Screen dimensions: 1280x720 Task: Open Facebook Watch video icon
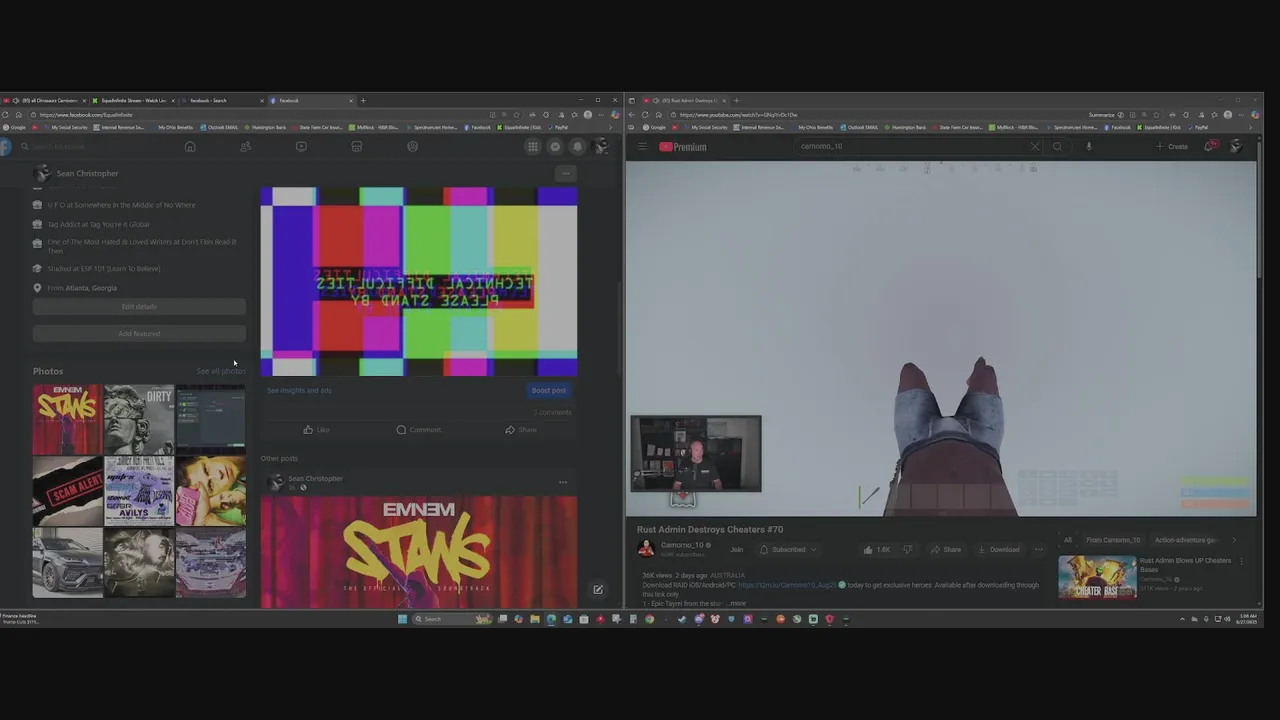click(x=301, y=147)
